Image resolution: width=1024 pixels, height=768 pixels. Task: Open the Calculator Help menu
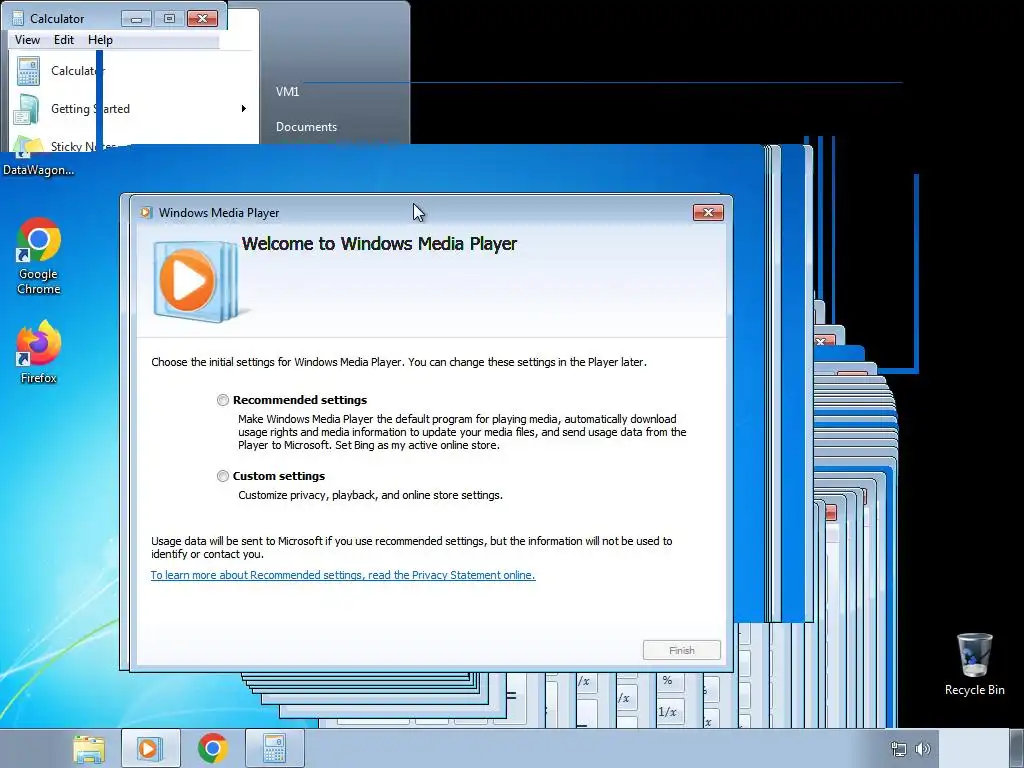pos(101,40)
